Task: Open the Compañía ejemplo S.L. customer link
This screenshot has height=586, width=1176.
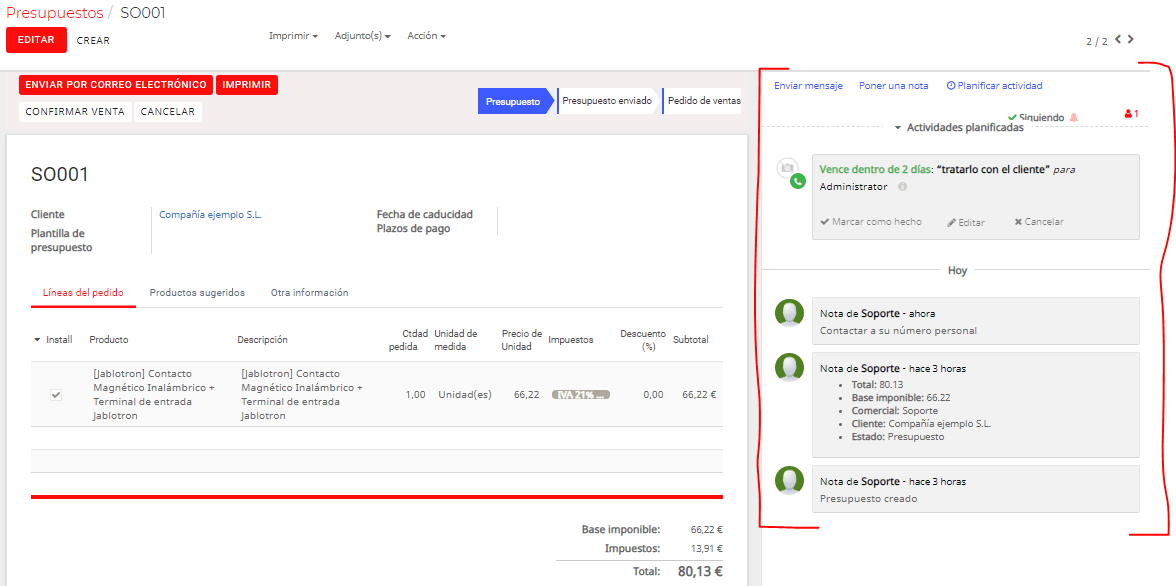Action: pyautogui.click(x=211, y=214)
